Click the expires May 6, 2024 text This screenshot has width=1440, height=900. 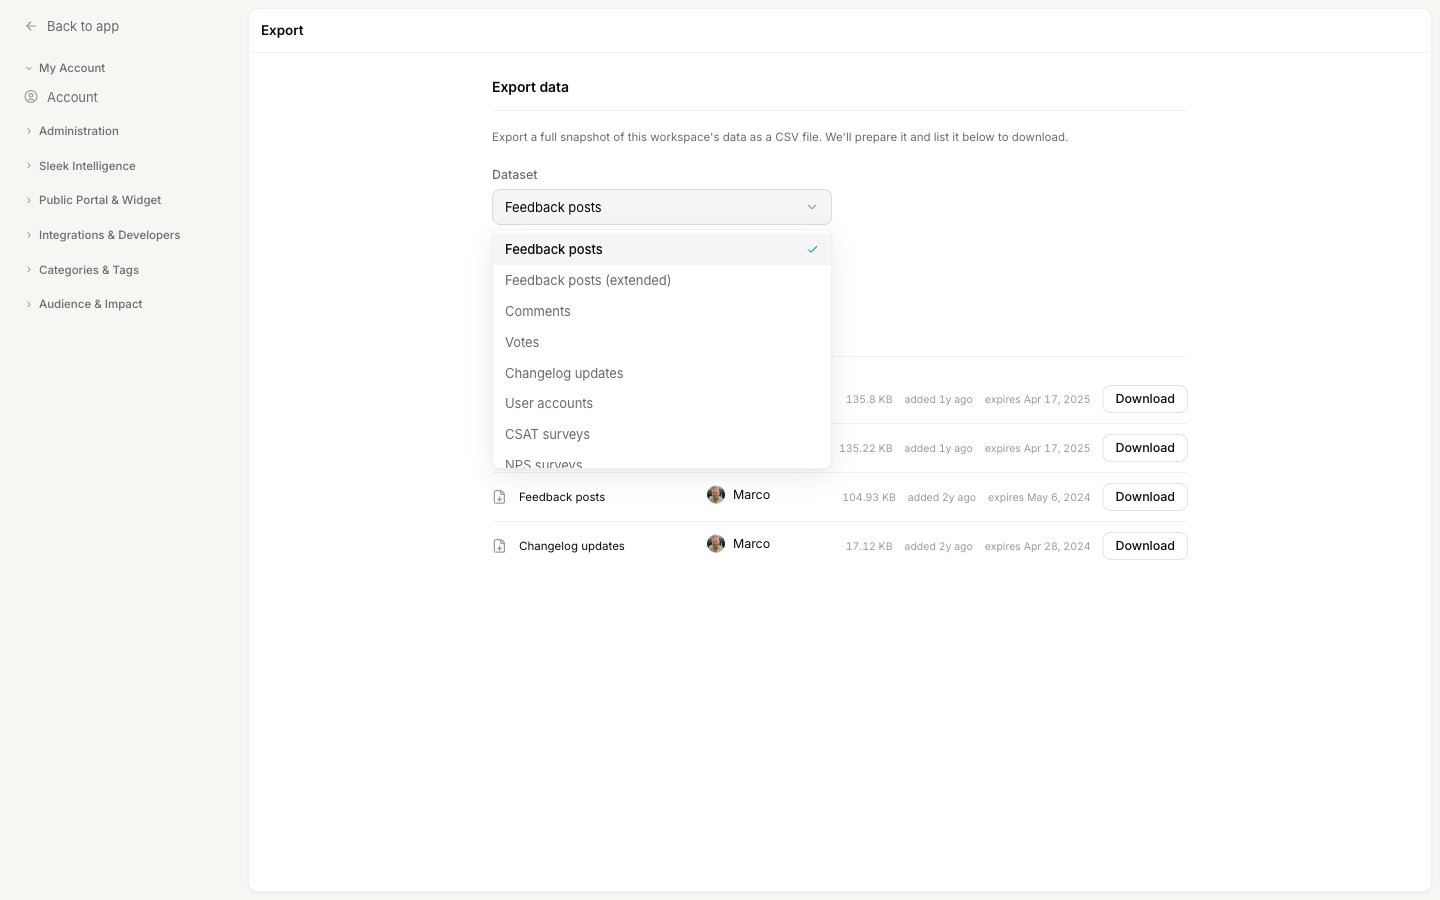coord(1039,497)
